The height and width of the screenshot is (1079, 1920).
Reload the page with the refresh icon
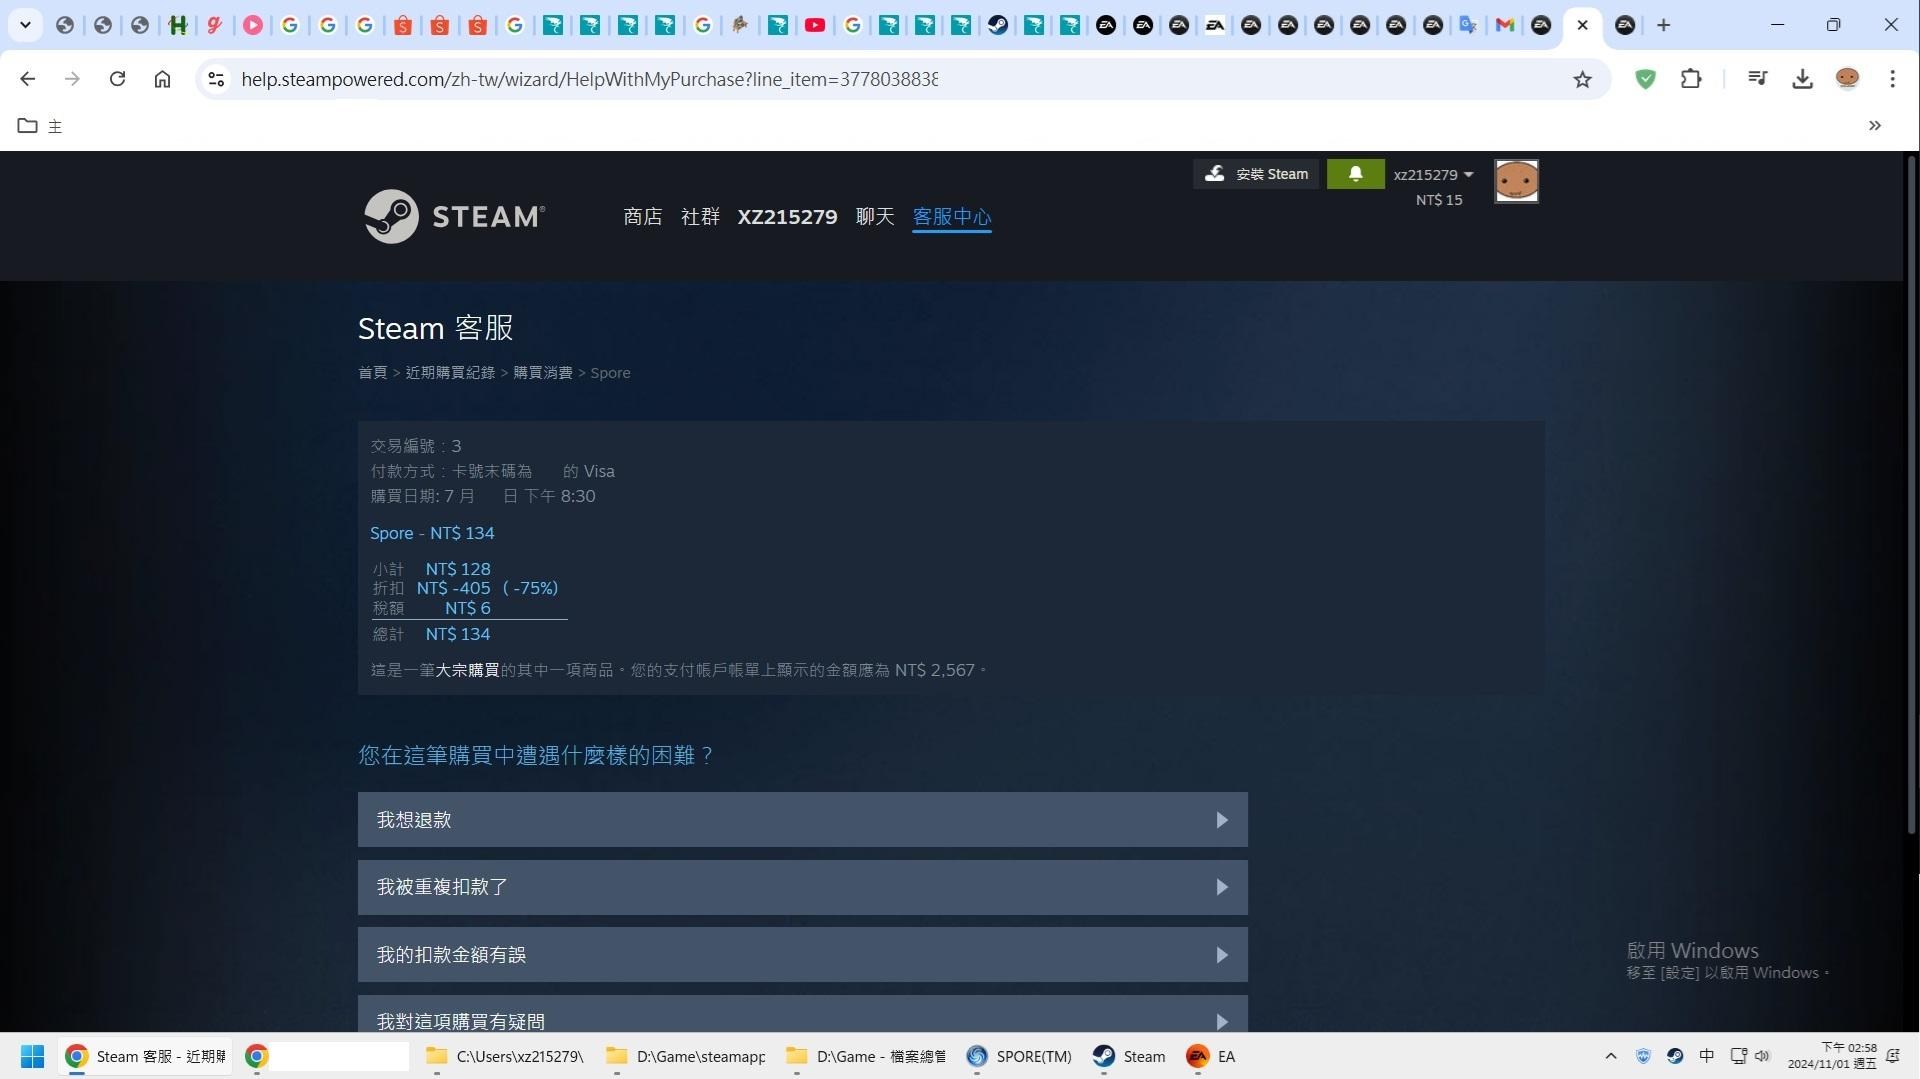tap(117, 79)
